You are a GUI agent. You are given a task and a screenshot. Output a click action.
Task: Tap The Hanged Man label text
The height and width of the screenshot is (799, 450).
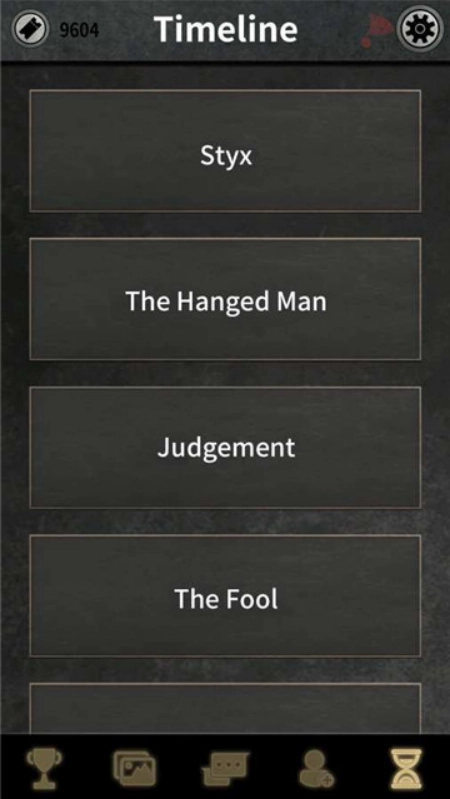226,301
